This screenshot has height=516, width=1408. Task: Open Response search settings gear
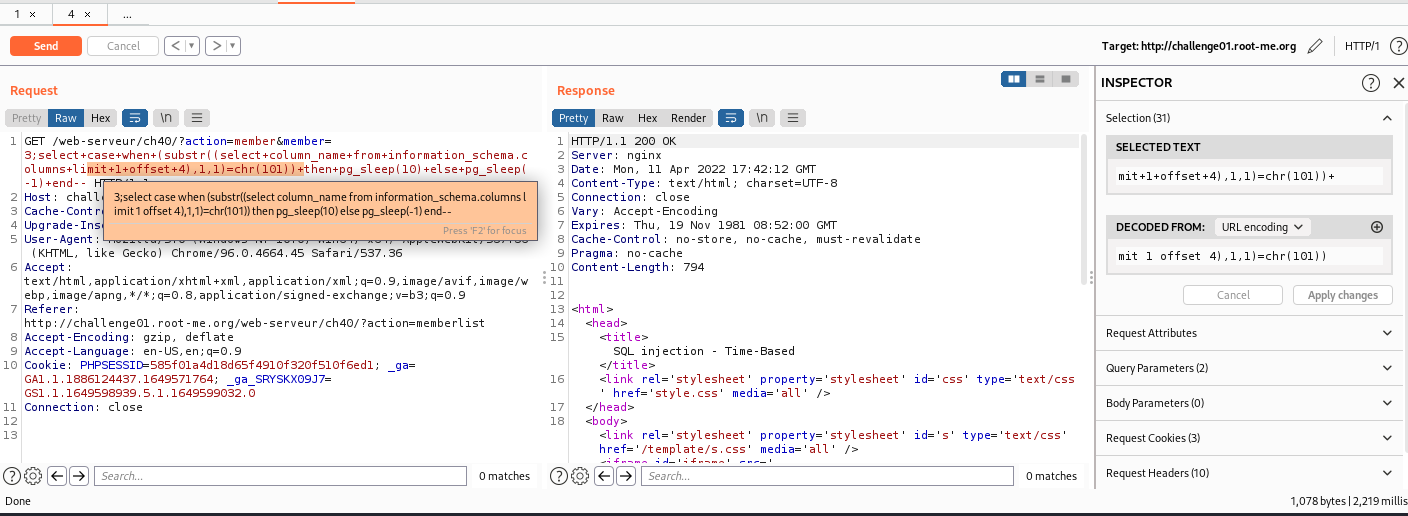click(580, 476)
